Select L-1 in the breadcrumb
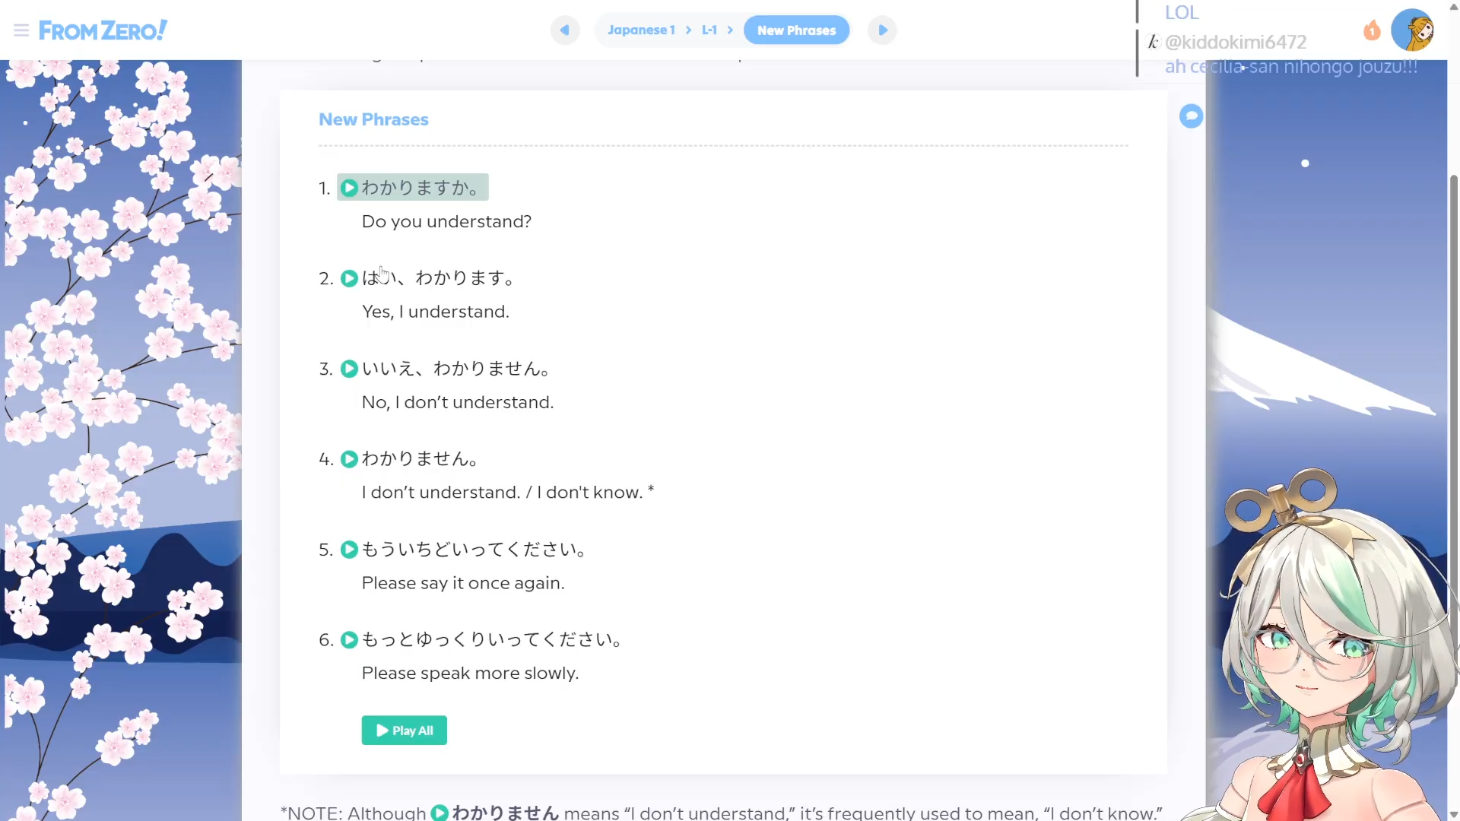 (709, 30)
